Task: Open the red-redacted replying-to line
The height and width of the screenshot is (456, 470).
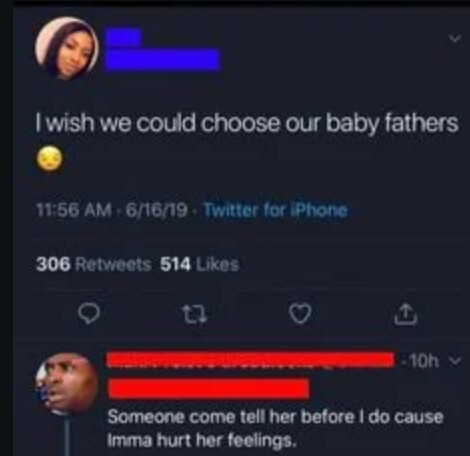Action: 208,388
